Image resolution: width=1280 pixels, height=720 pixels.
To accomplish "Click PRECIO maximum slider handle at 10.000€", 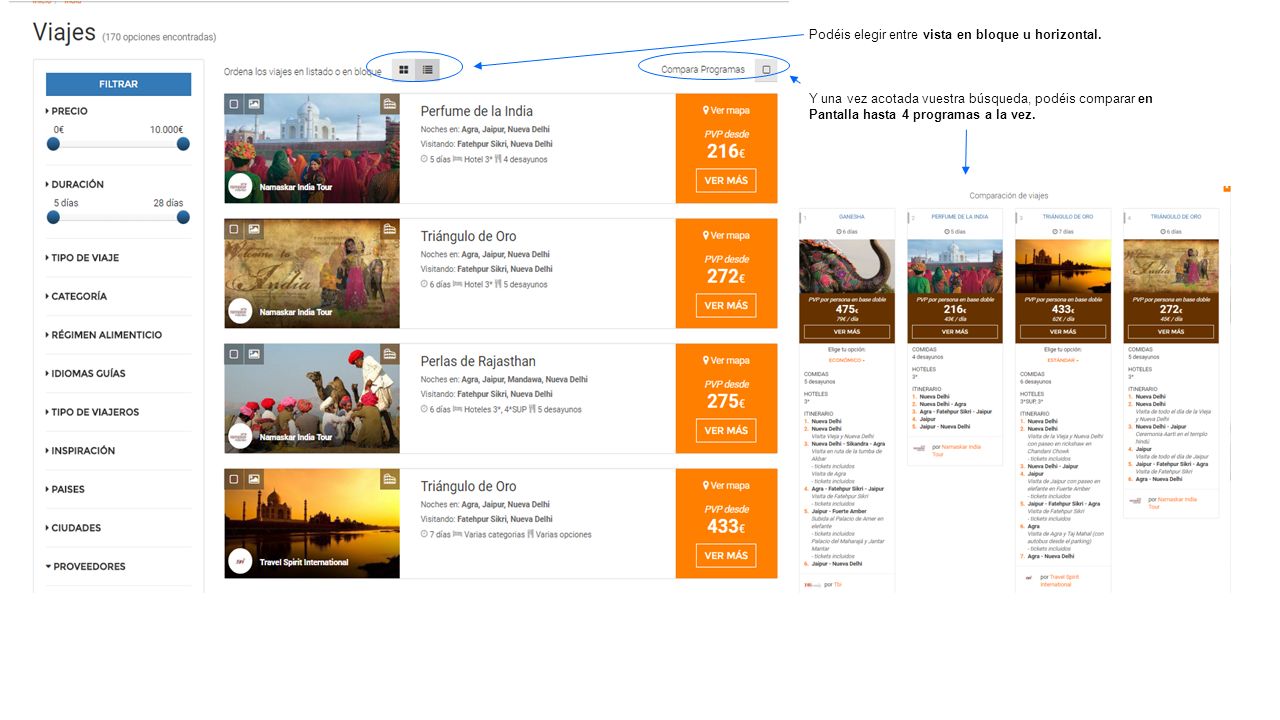I will [x=183, y=144].
